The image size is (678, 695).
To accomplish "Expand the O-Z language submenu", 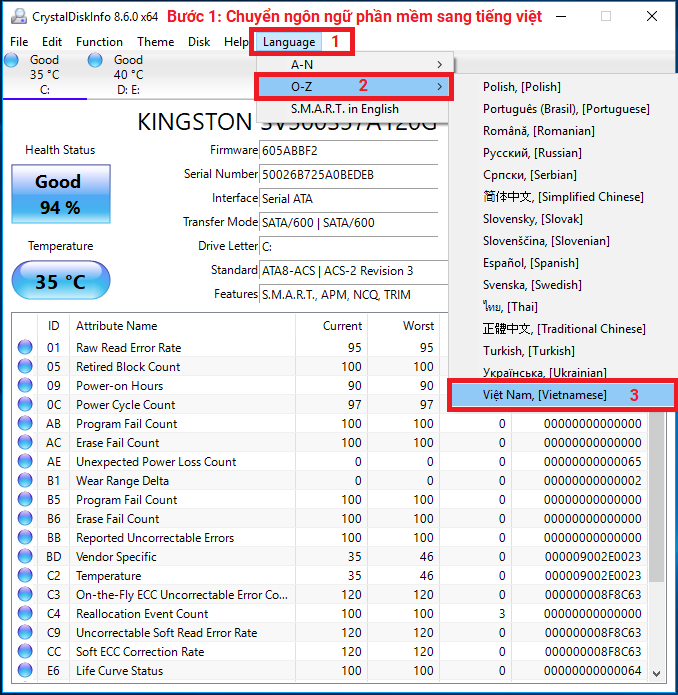I will pyautogui.click(x=354, y=86).
